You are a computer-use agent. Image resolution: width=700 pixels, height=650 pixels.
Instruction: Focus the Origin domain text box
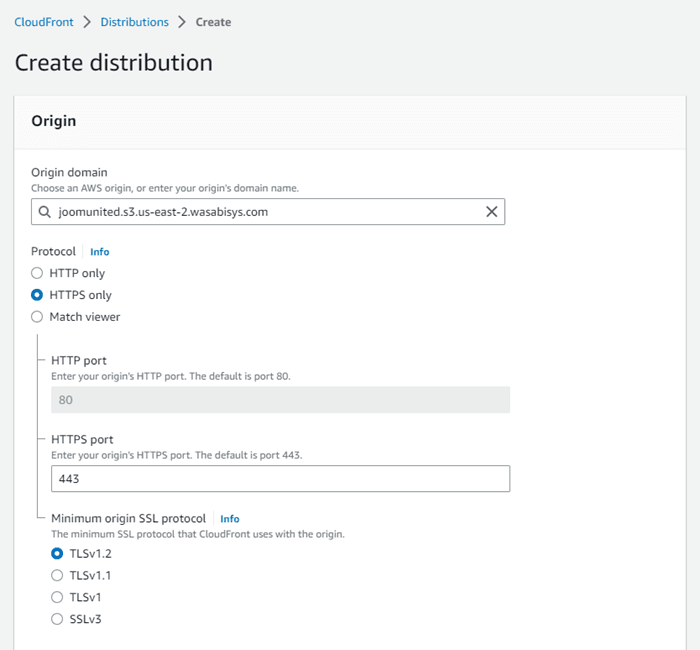click(x=260, y=212)
